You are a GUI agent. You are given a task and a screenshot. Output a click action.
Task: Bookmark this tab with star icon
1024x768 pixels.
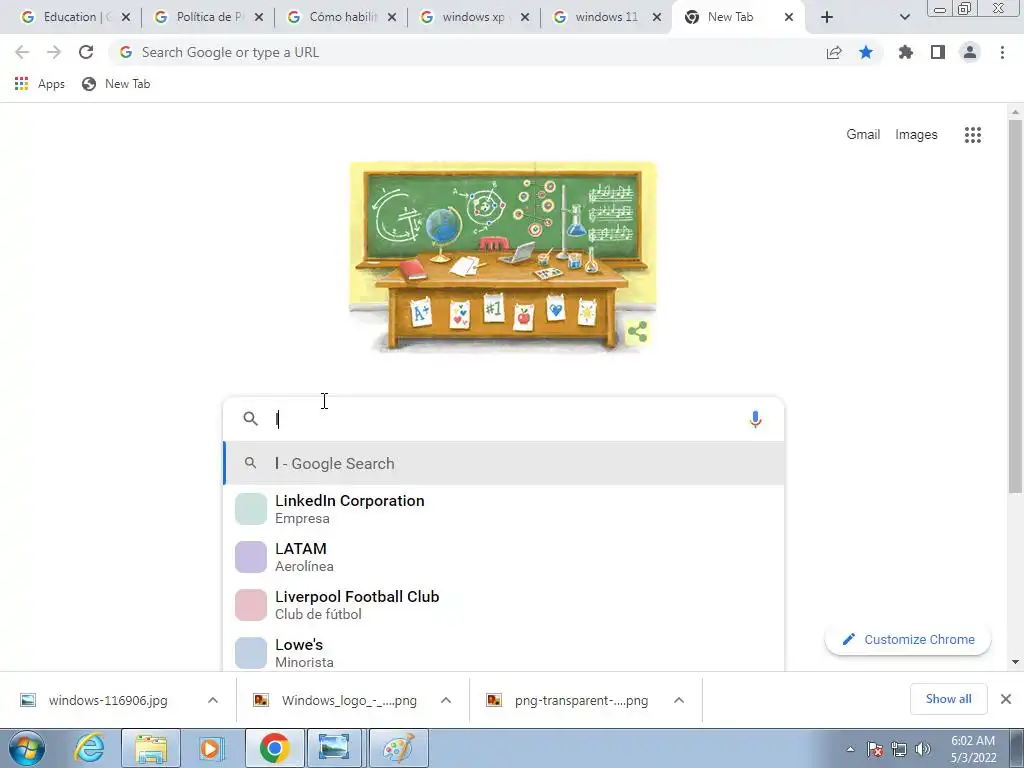click(x=866, y=52)
